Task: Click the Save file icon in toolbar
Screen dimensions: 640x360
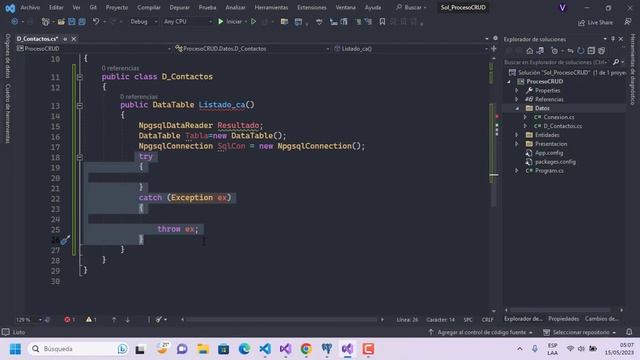Action: point(72,22)
